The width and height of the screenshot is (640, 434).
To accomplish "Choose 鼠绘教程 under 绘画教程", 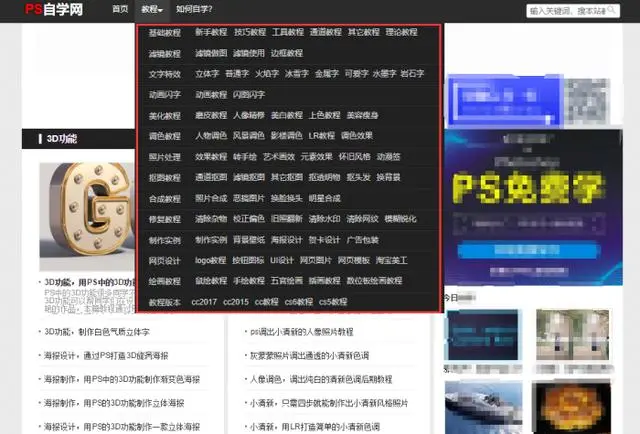I will point(211,281).
